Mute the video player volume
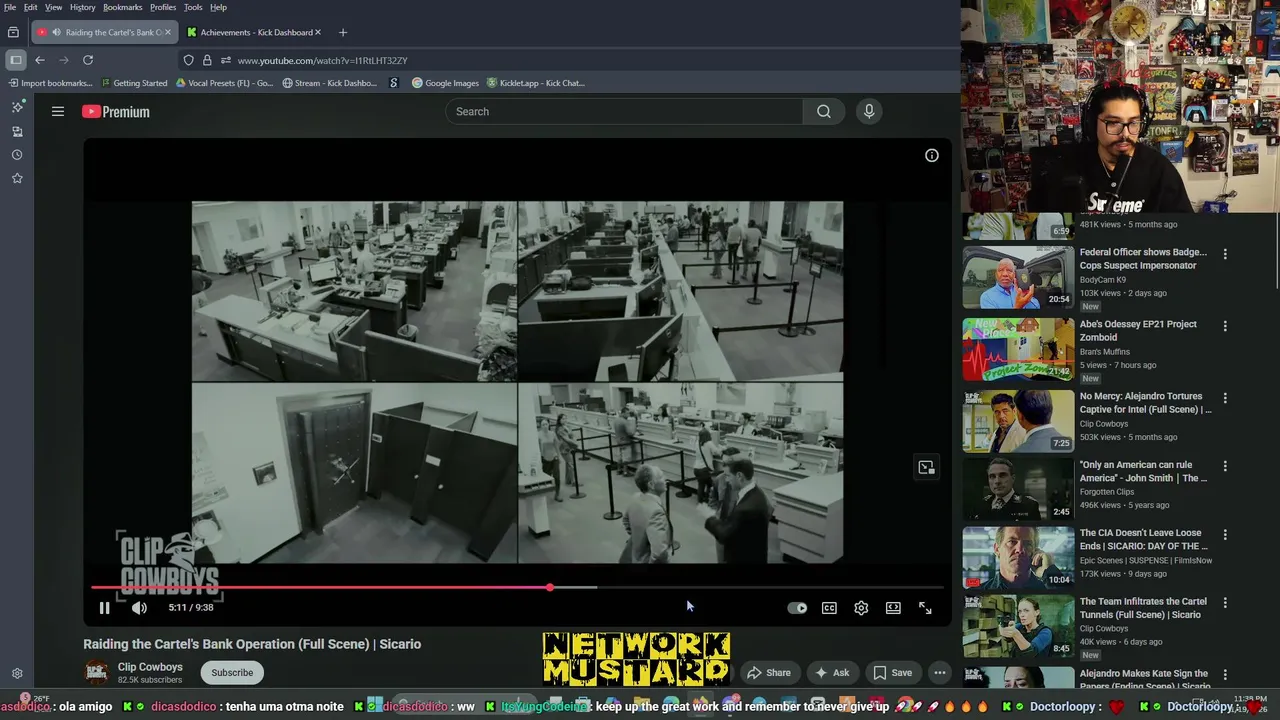Screen dimensions: 1280x720 [x=139, y=608]
